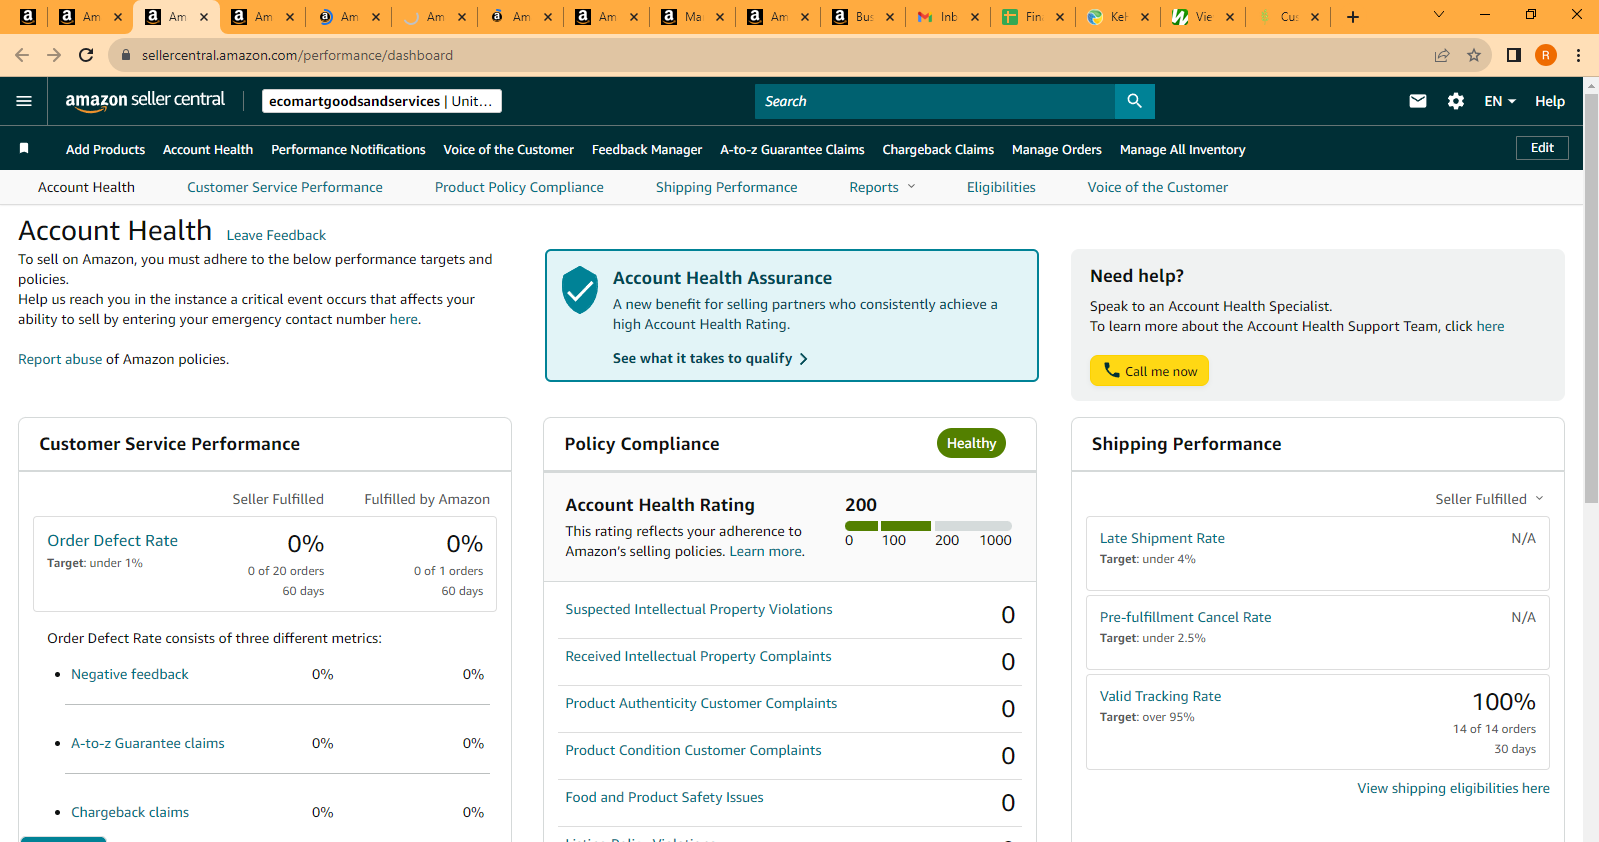
Task: Click View shipping eligibilities here link
Action: tap(1453, 788)
